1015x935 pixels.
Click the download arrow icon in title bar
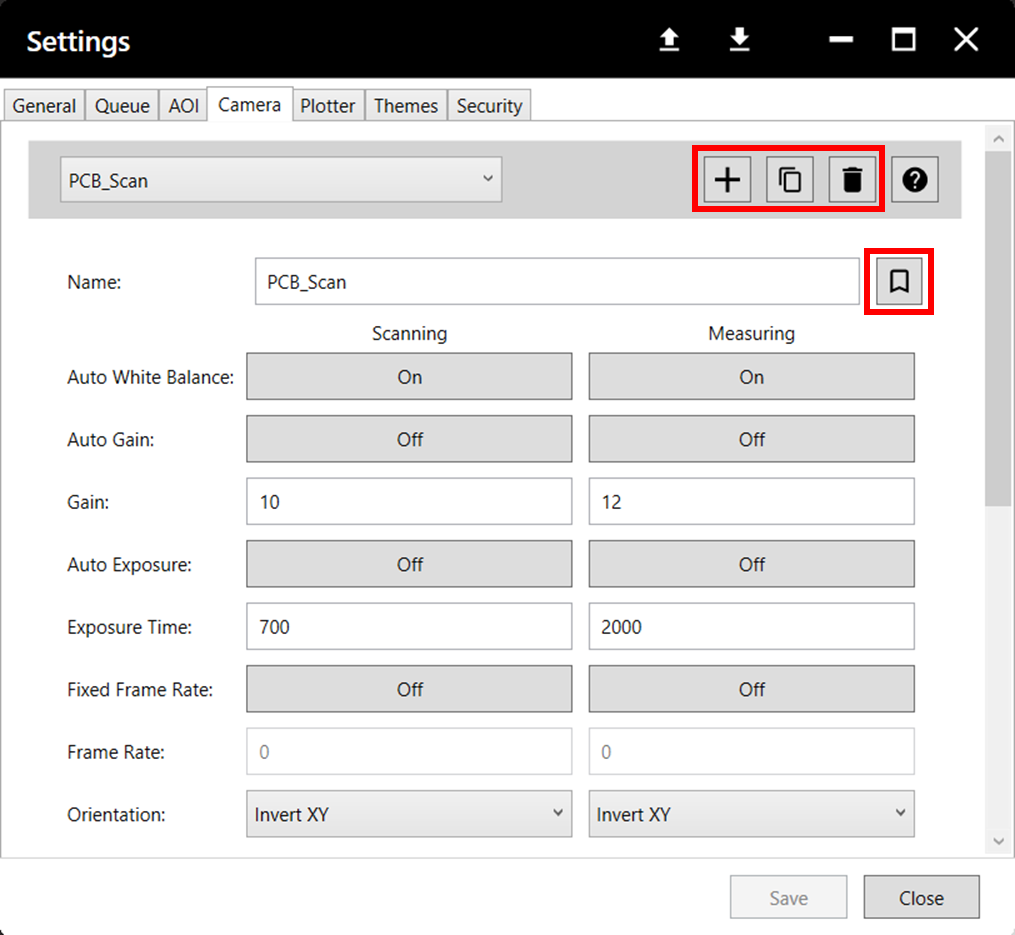click(739, 39)
